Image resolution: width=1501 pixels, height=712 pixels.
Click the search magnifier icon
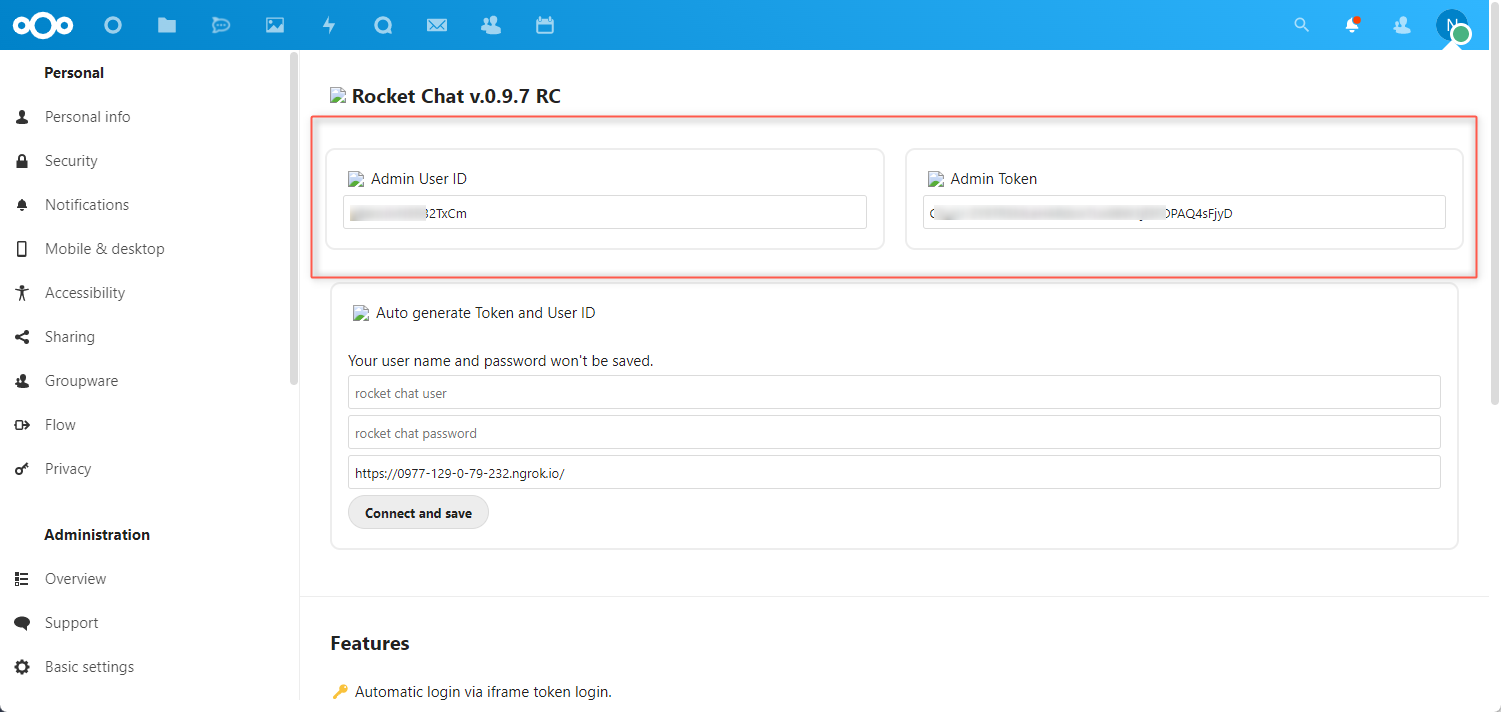coord(1301,25)
